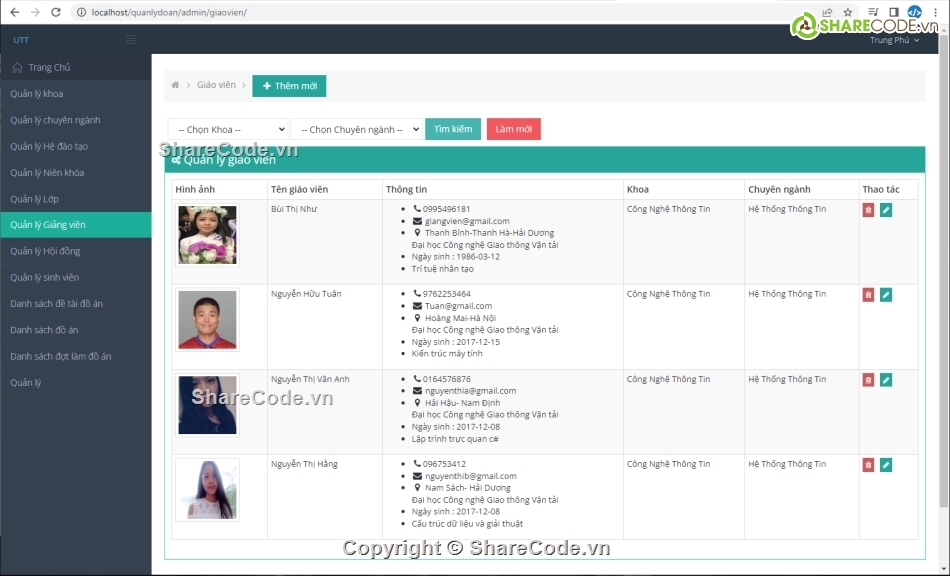
Task: Click phone number 9762253464
Action: click(447, 294)
